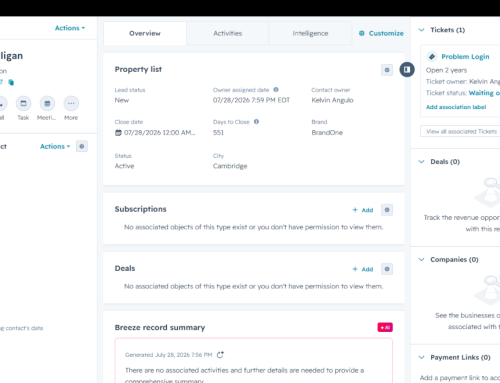Click the City value Cambridge

230,166
